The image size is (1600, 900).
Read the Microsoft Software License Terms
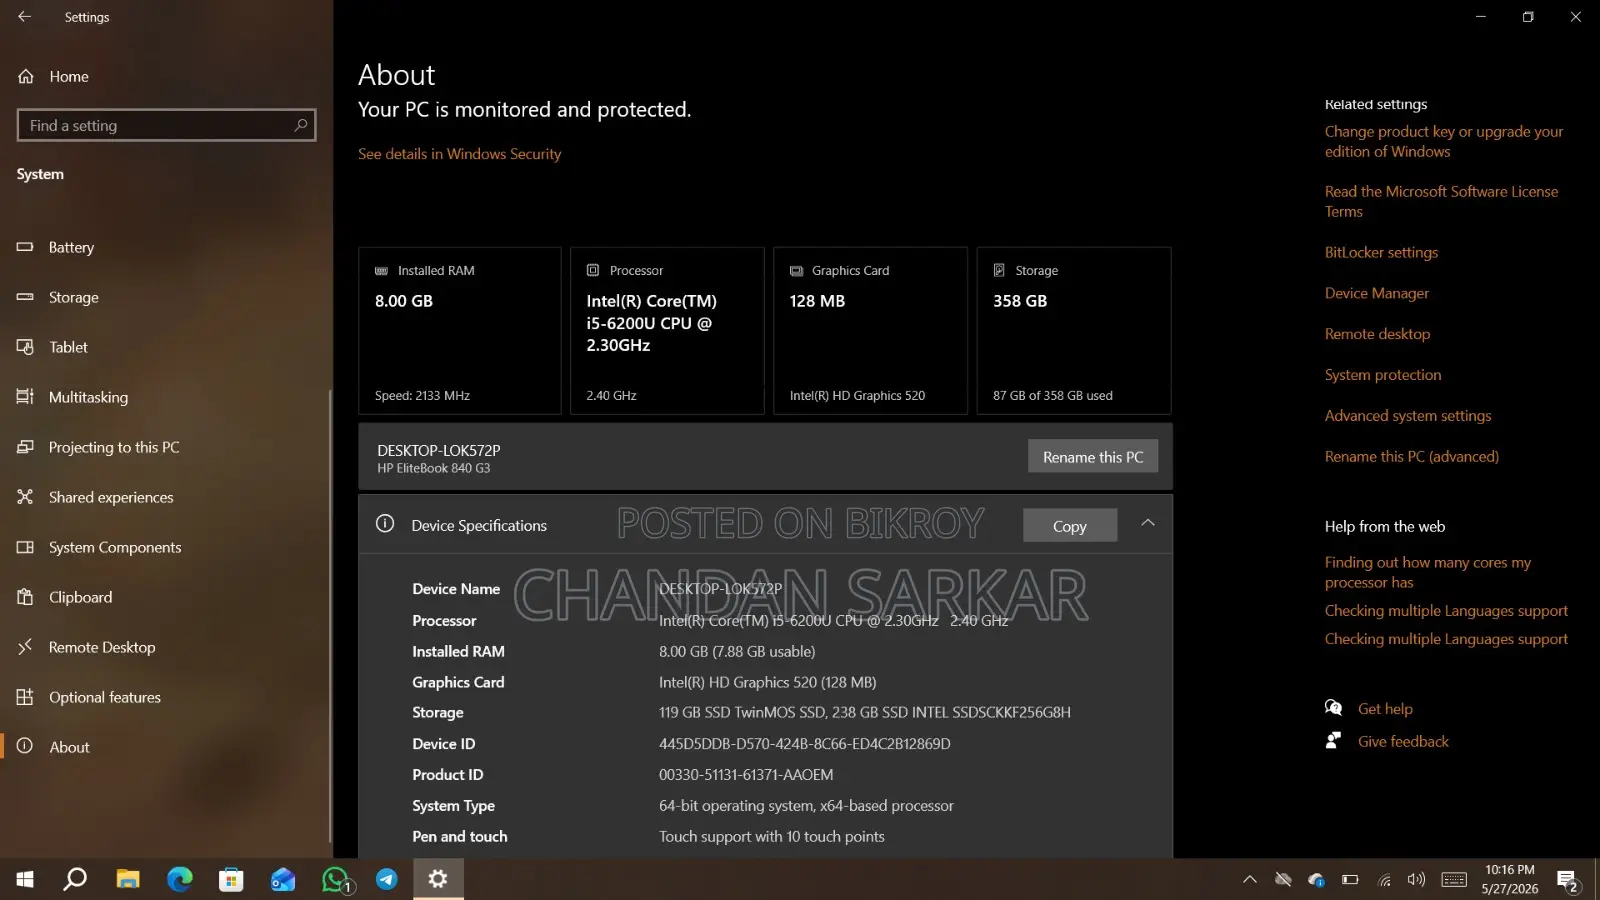pyautogui.click(x=1441, y=201)
